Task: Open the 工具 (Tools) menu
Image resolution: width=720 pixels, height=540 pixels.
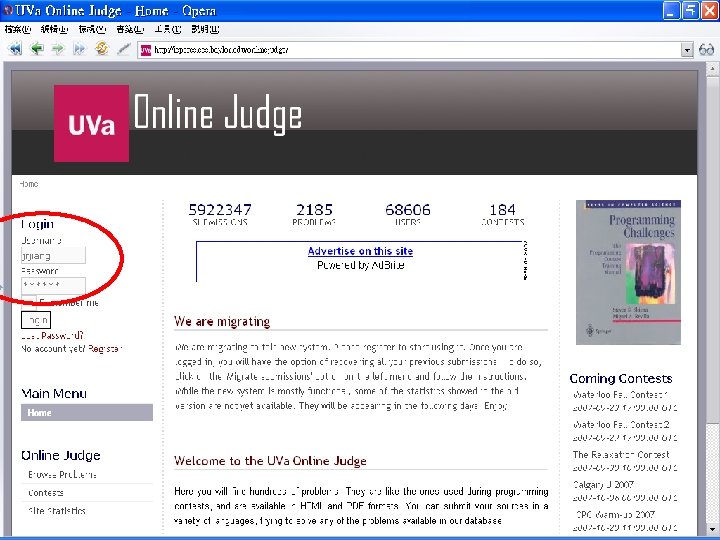Action: (168, 29)
